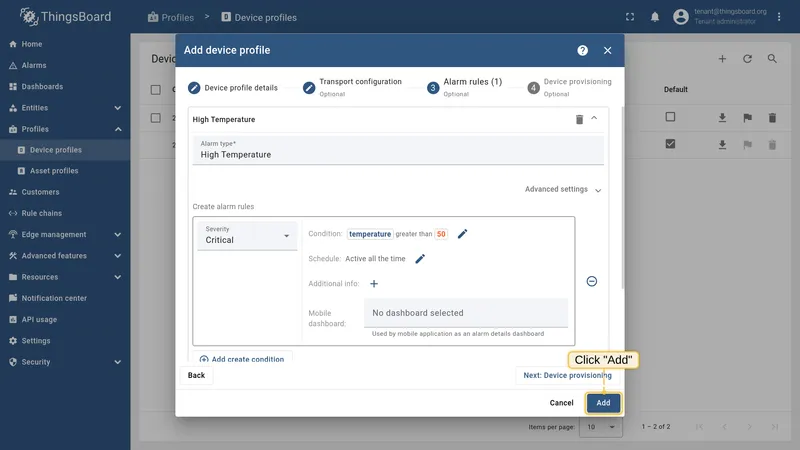Select the Transport configuration step
The image size is (800, 450).
click(352, 87)
